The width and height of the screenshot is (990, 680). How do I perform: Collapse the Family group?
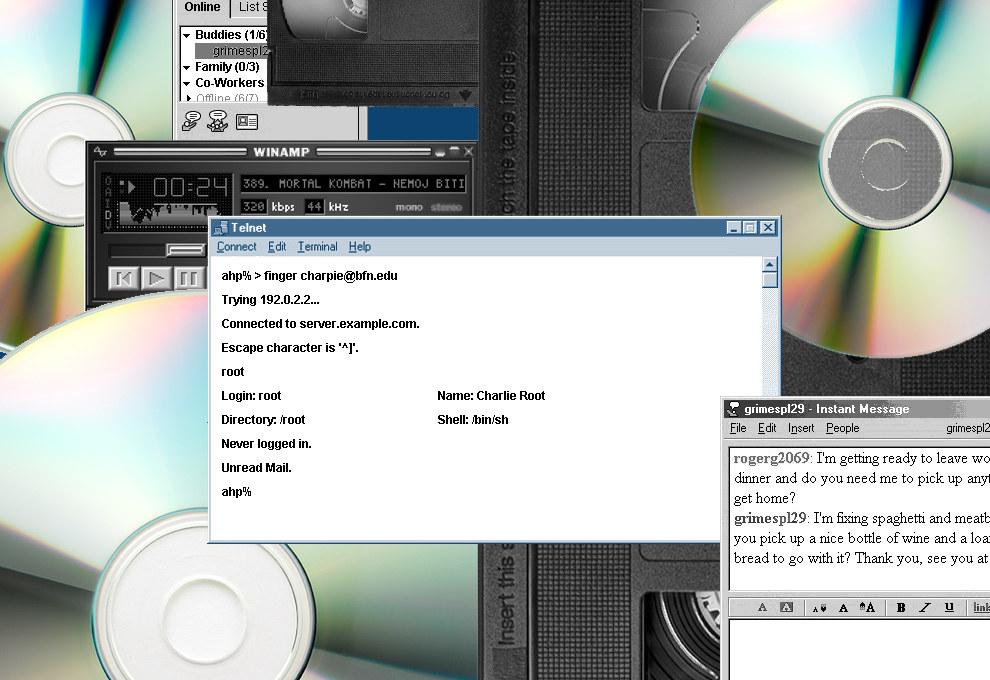[187, 67]
